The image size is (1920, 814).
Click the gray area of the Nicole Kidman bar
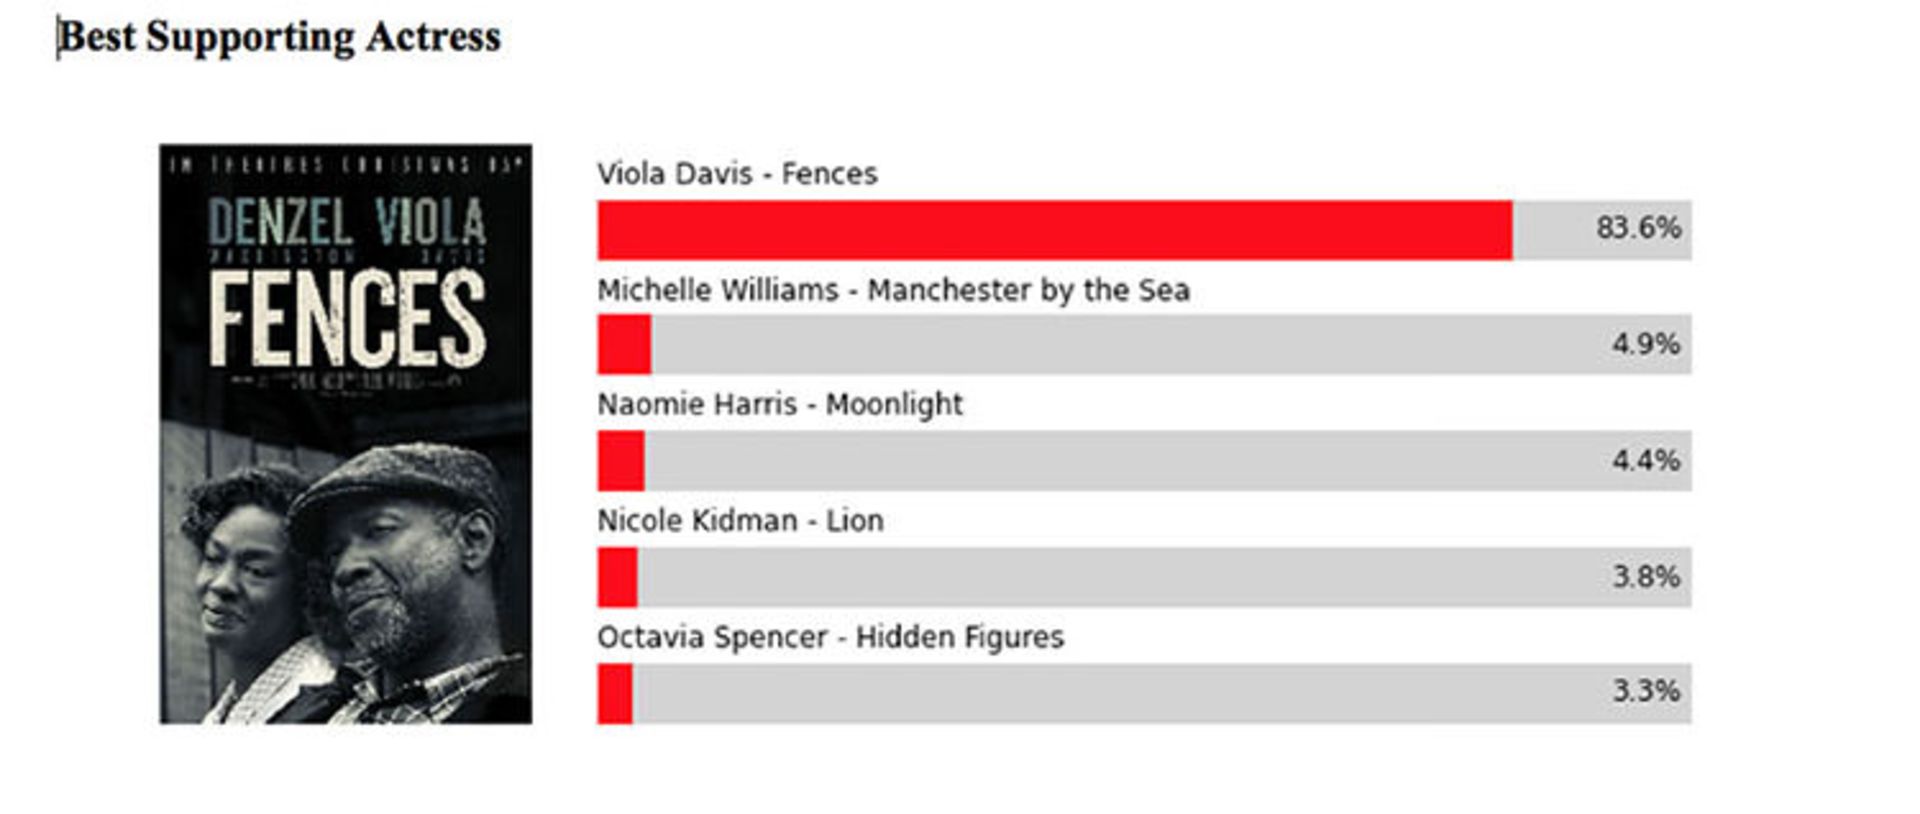point(1164,577)
